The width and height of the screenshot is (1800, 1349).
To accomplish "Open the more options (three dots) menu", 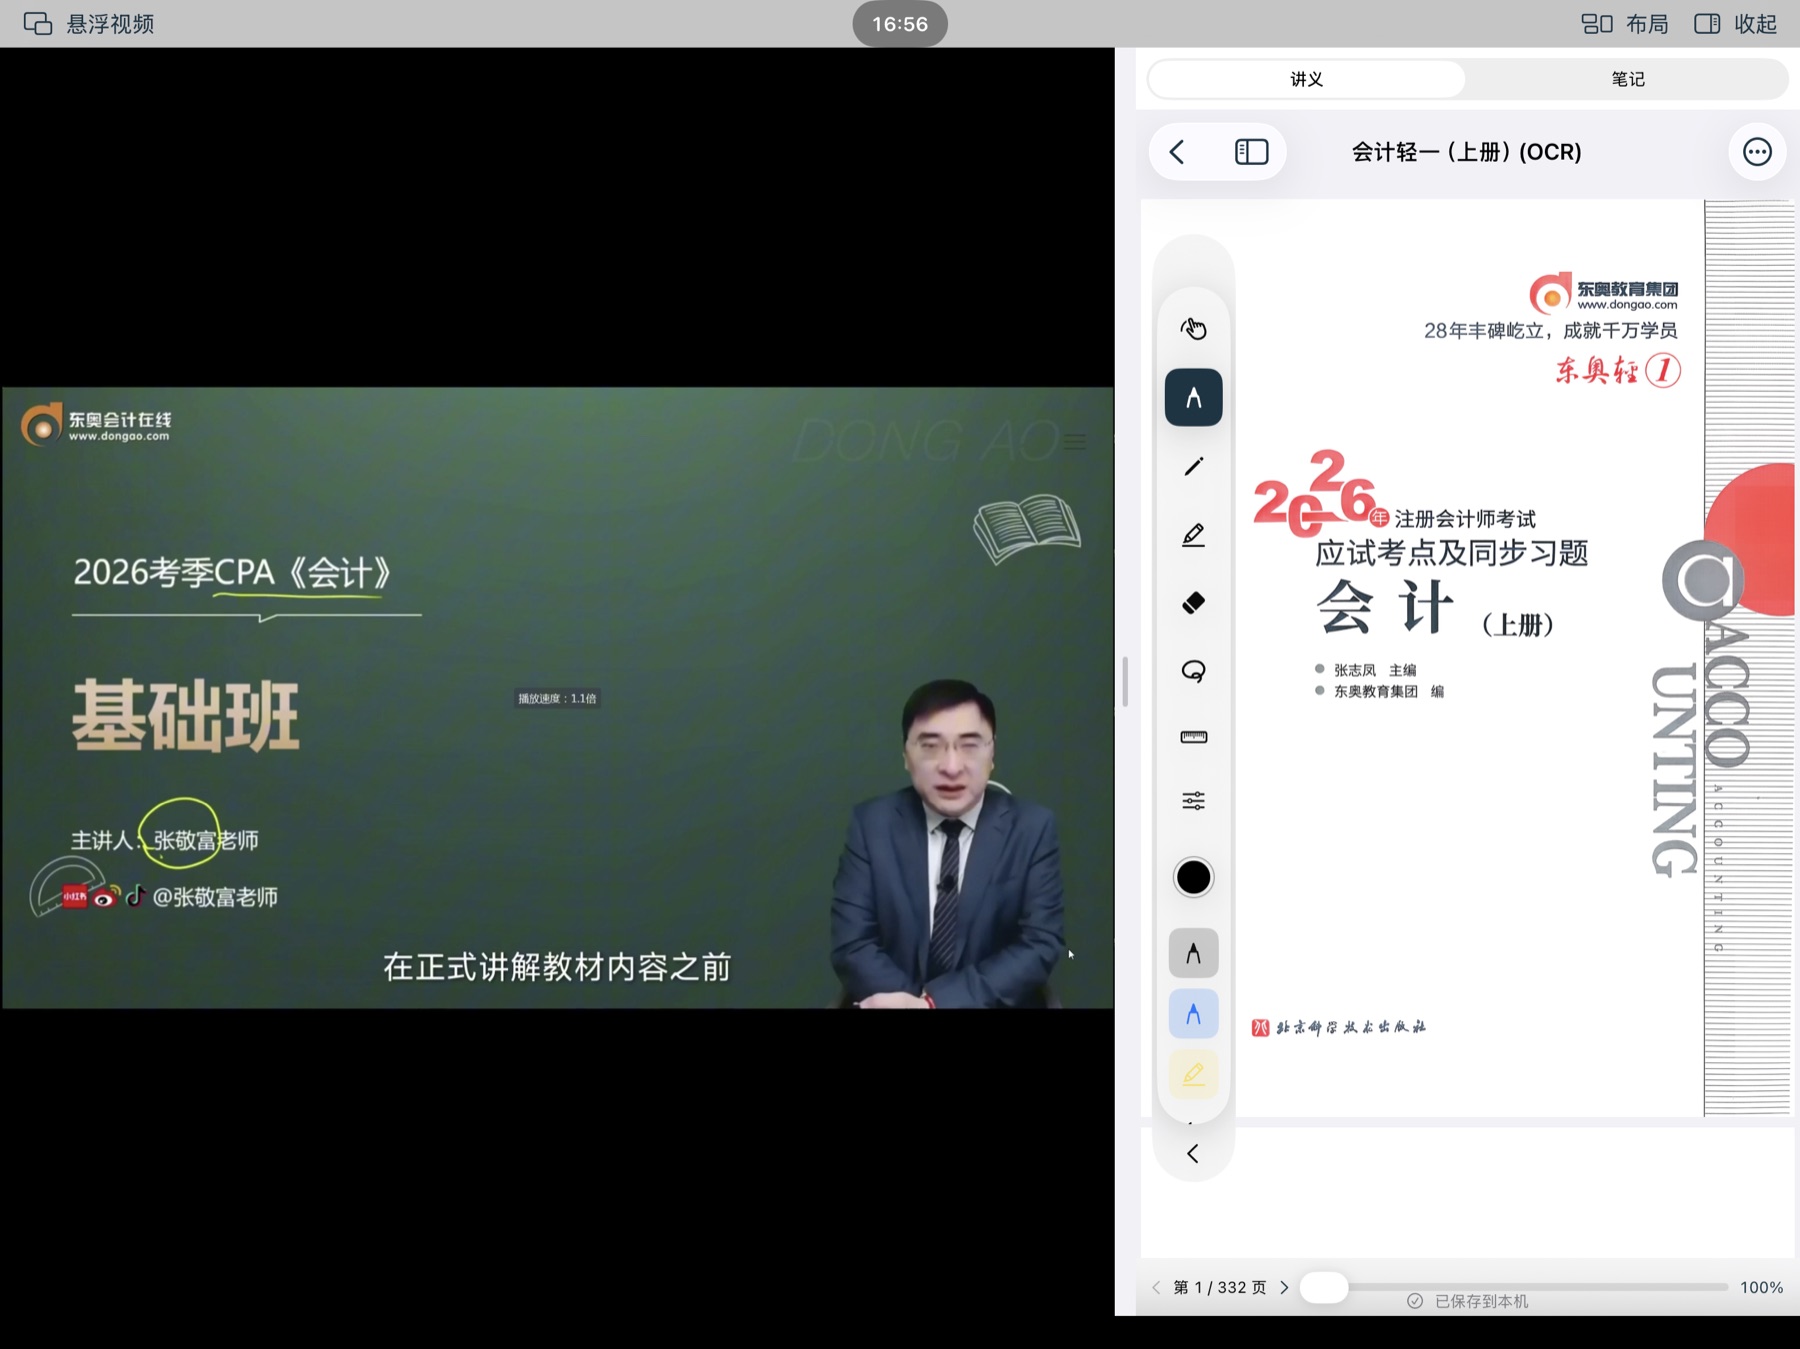I will 1757,152.
